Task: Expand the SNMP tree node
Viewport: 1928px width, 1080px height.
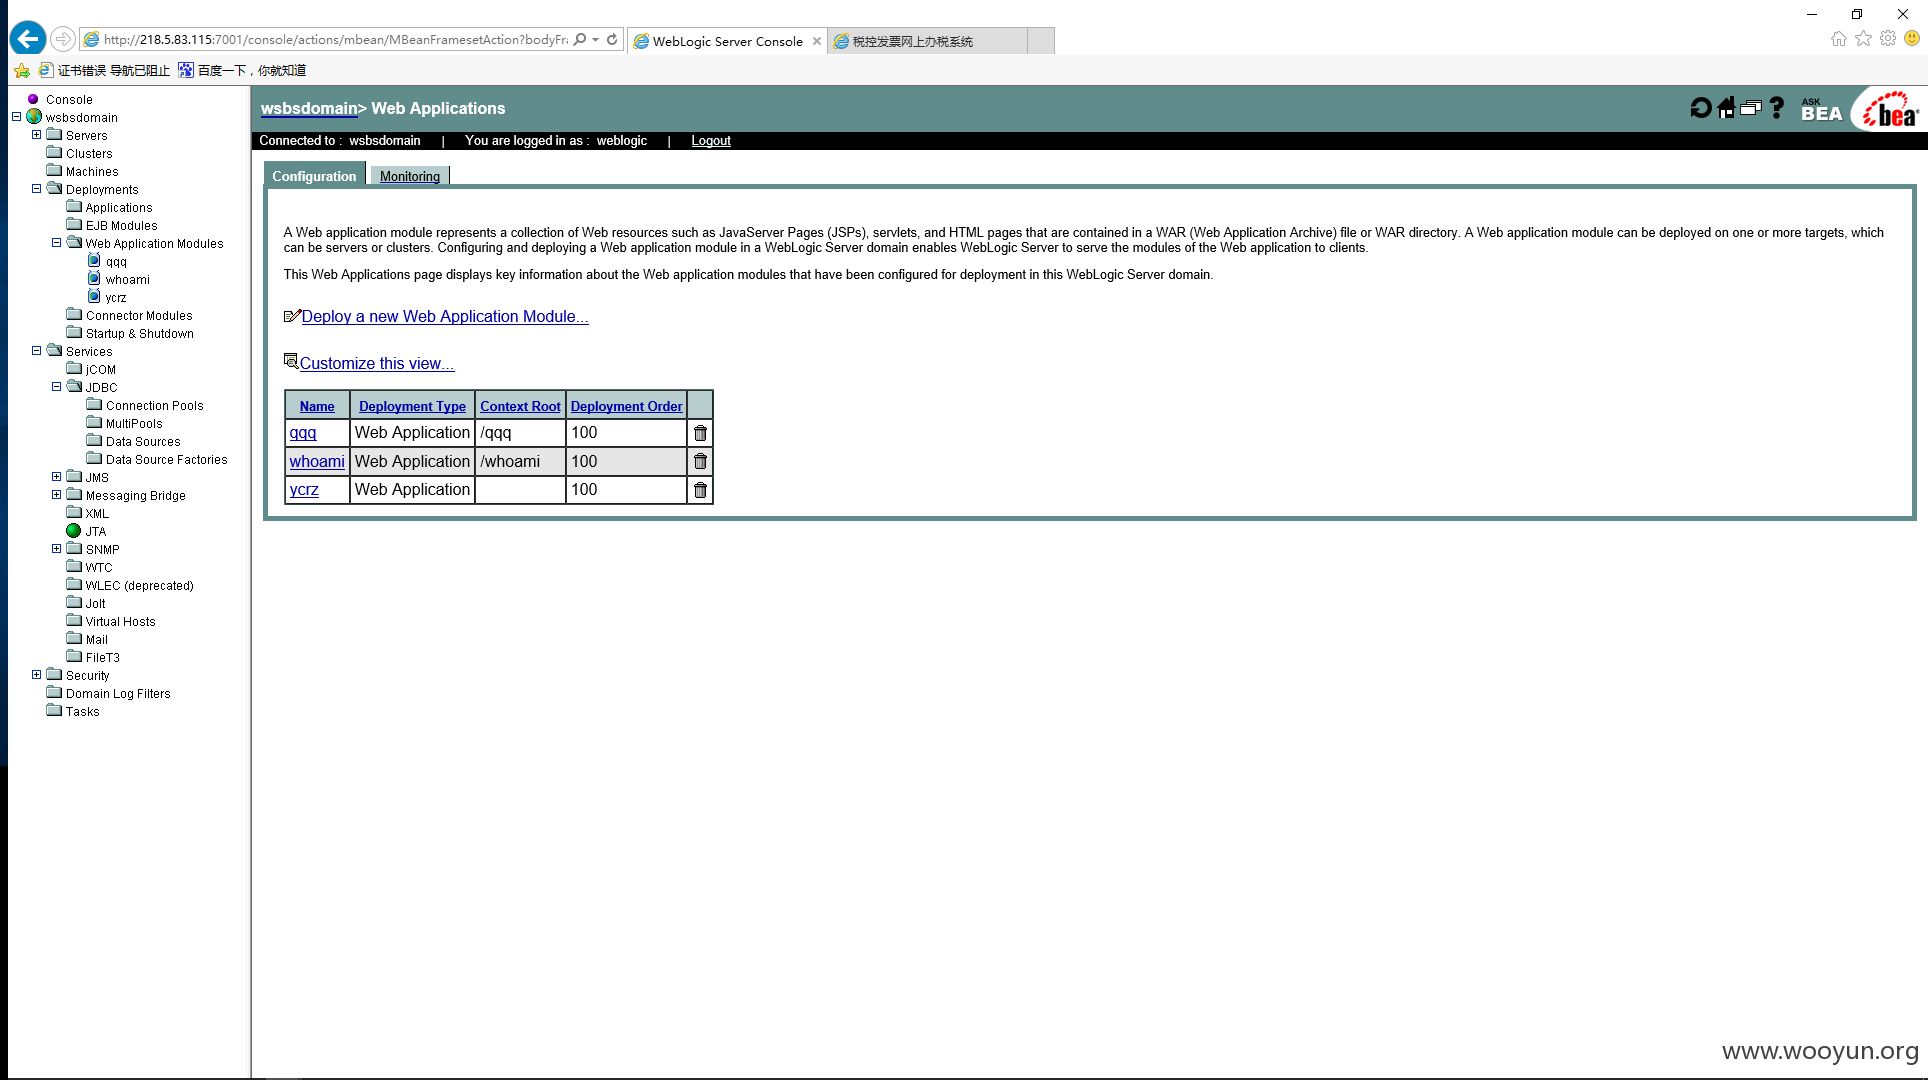Action: point(56,548)
